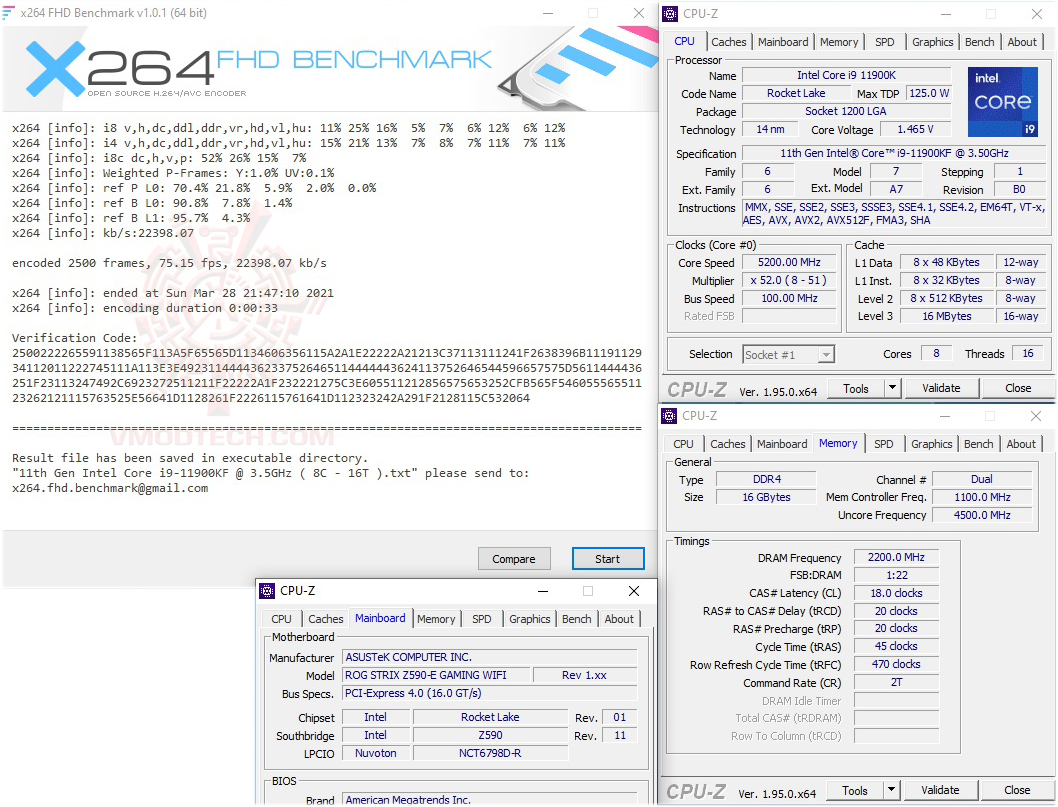This screenshot has height=807, width=1058.
Task: Open the Caches tab in the Mainboard CPU-Z window
Action: pos(325,619)
